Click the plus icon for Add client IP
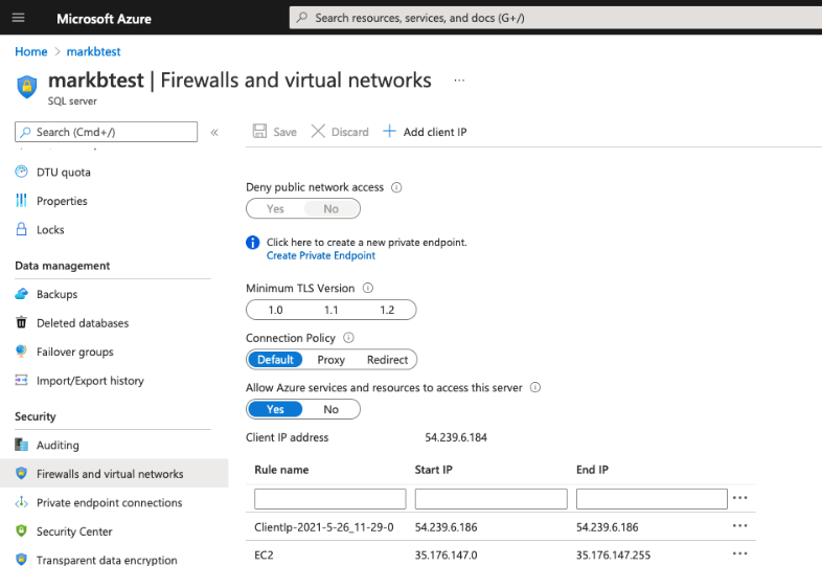 coord(390,131)
